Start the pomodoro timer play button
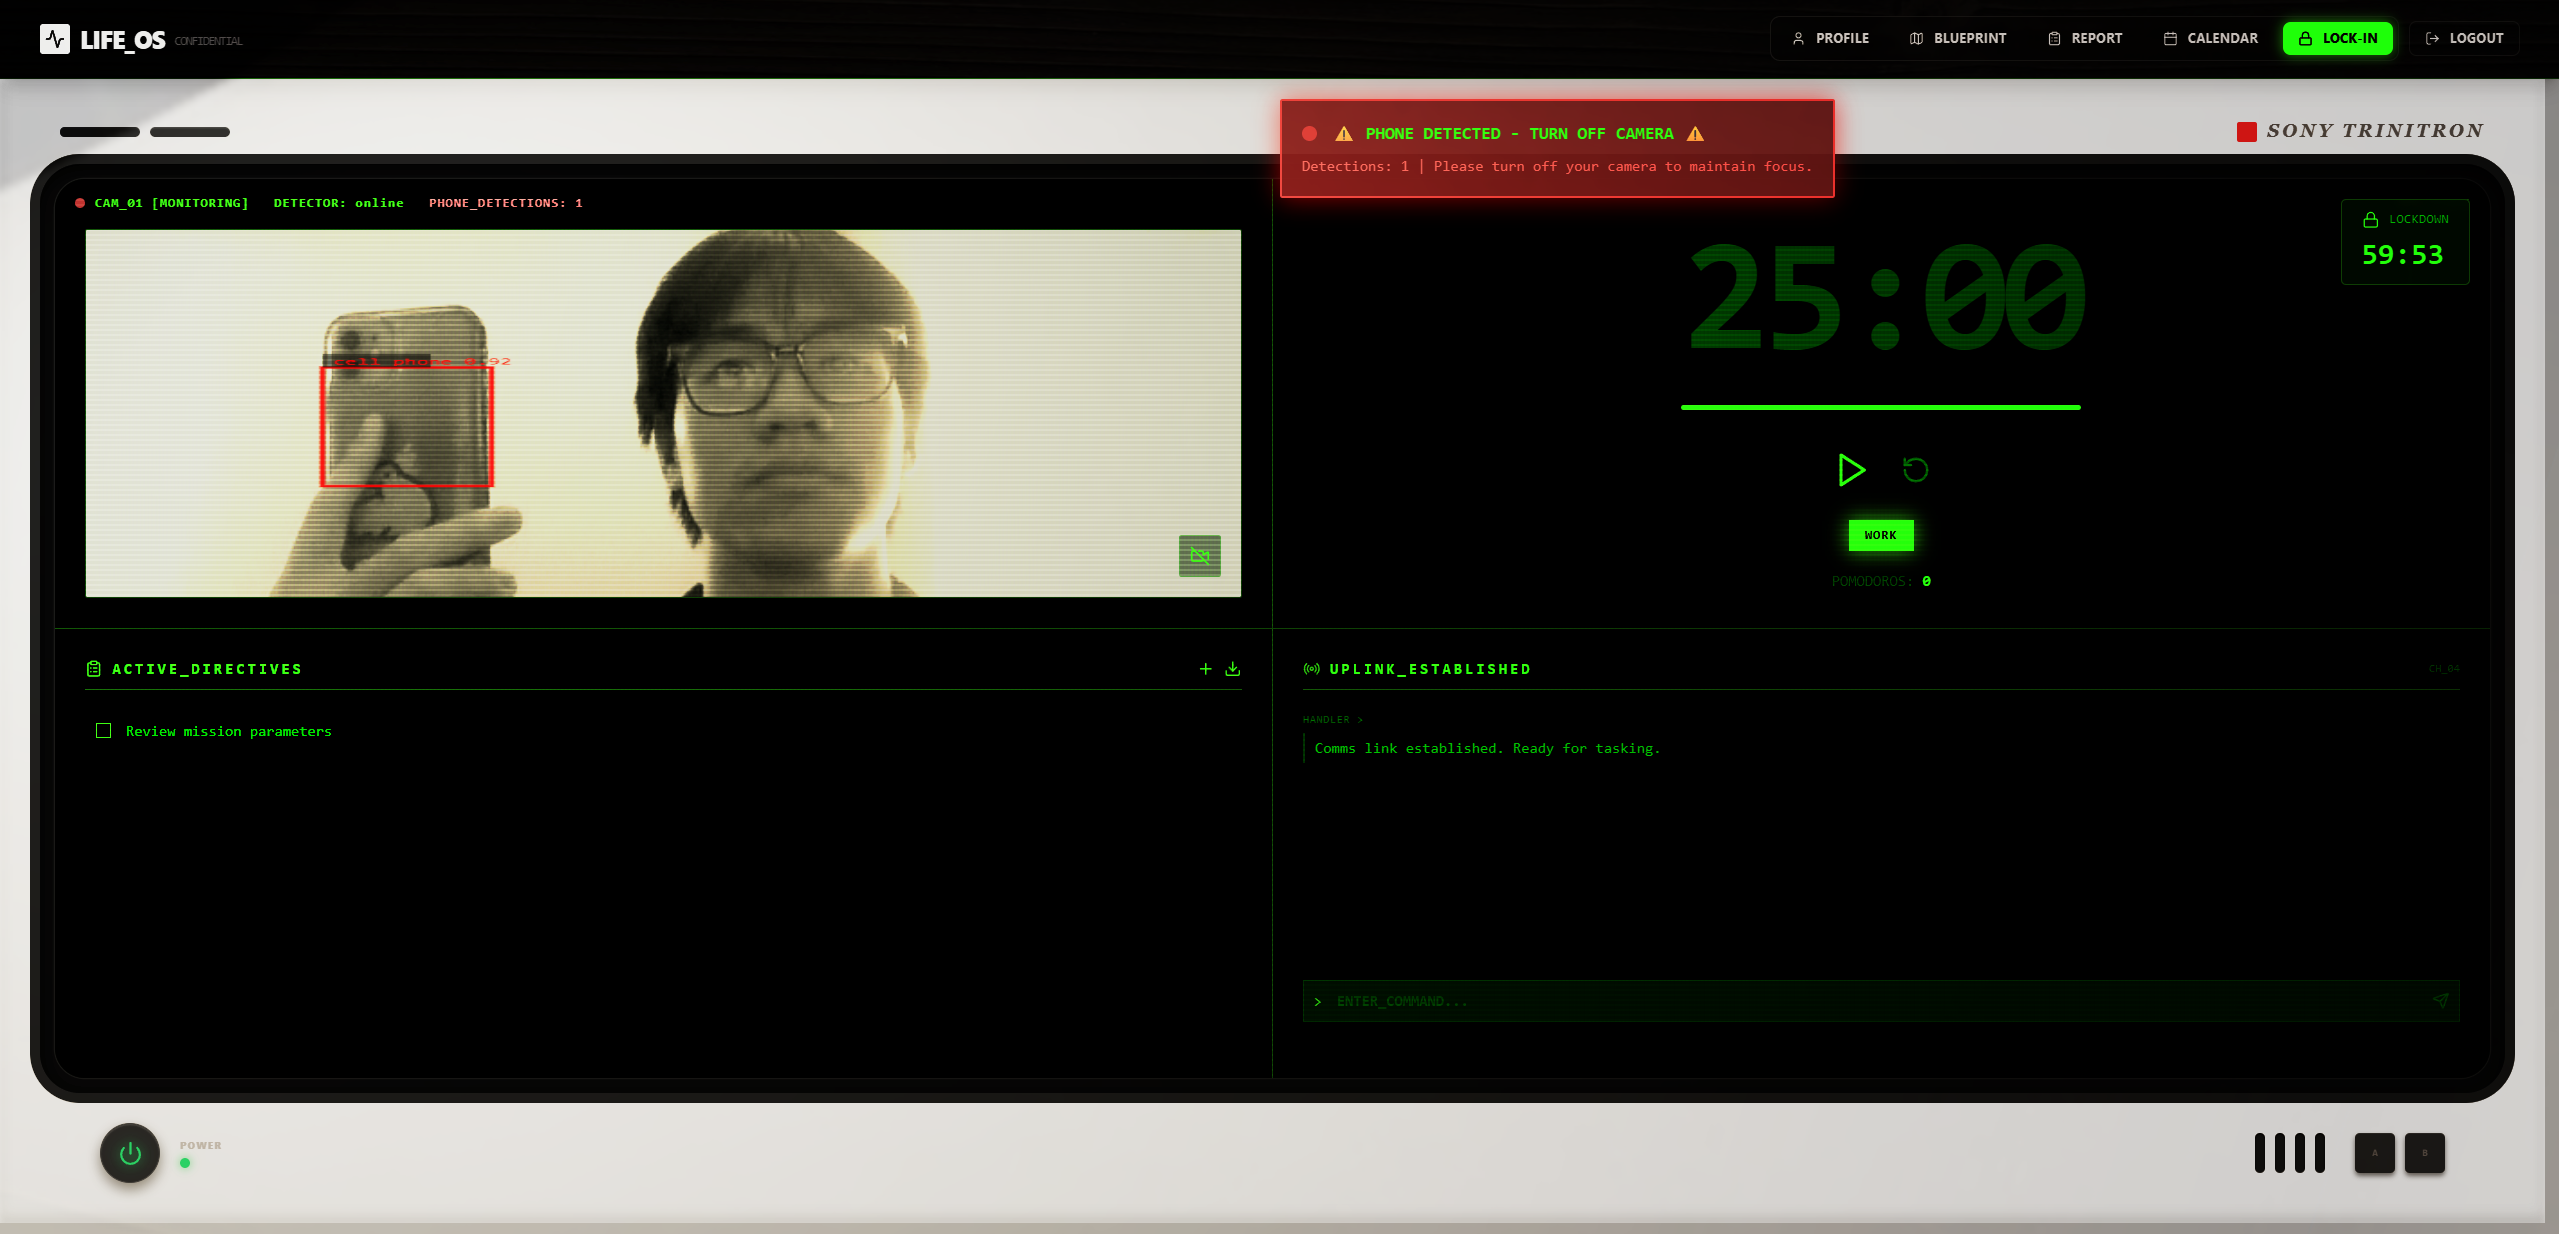The height and width of the screenshot is (1234, 2559). pos(1850,469)
